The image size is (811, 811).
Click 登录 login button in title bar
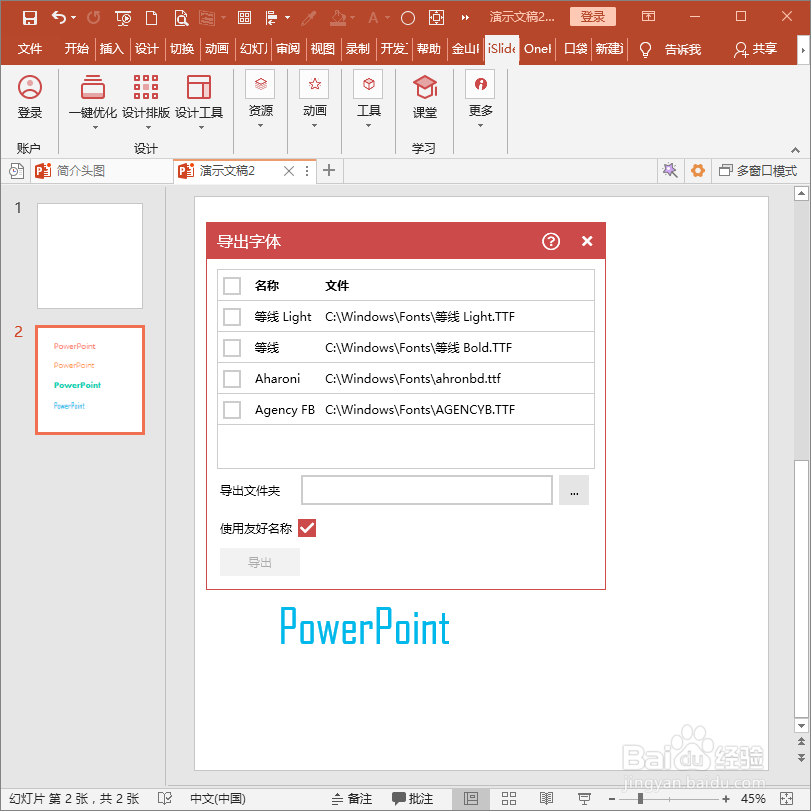[593, 17]
